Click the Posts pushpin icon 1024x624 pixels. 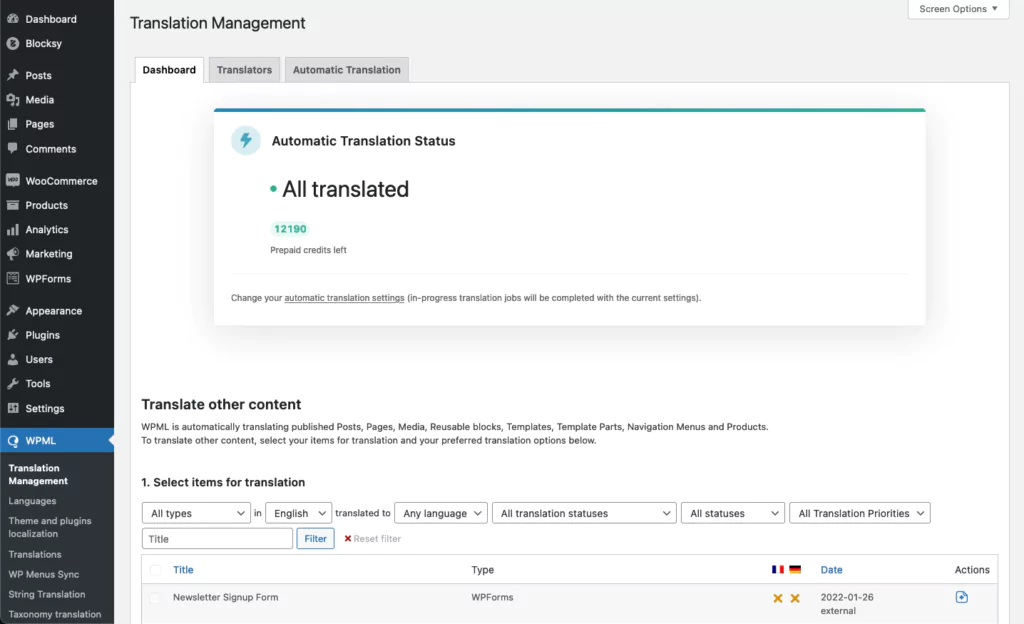12,75
